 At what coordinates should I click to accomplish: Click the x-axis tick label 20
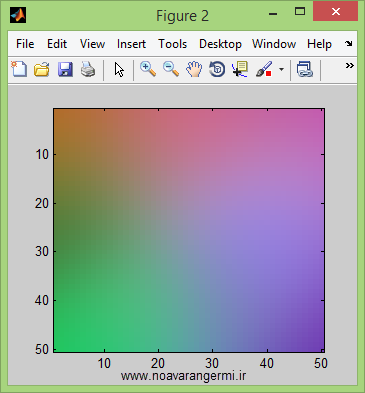click(x=158, y=363)
